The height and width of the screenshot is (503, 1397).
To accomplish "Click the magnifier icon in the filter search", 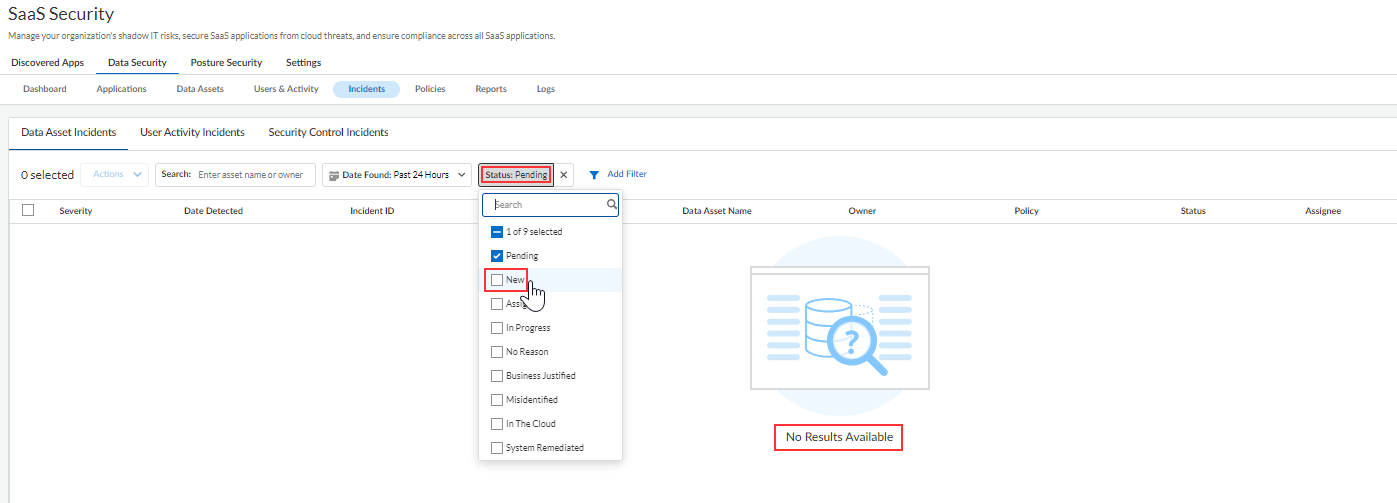I will pos(611,205).
